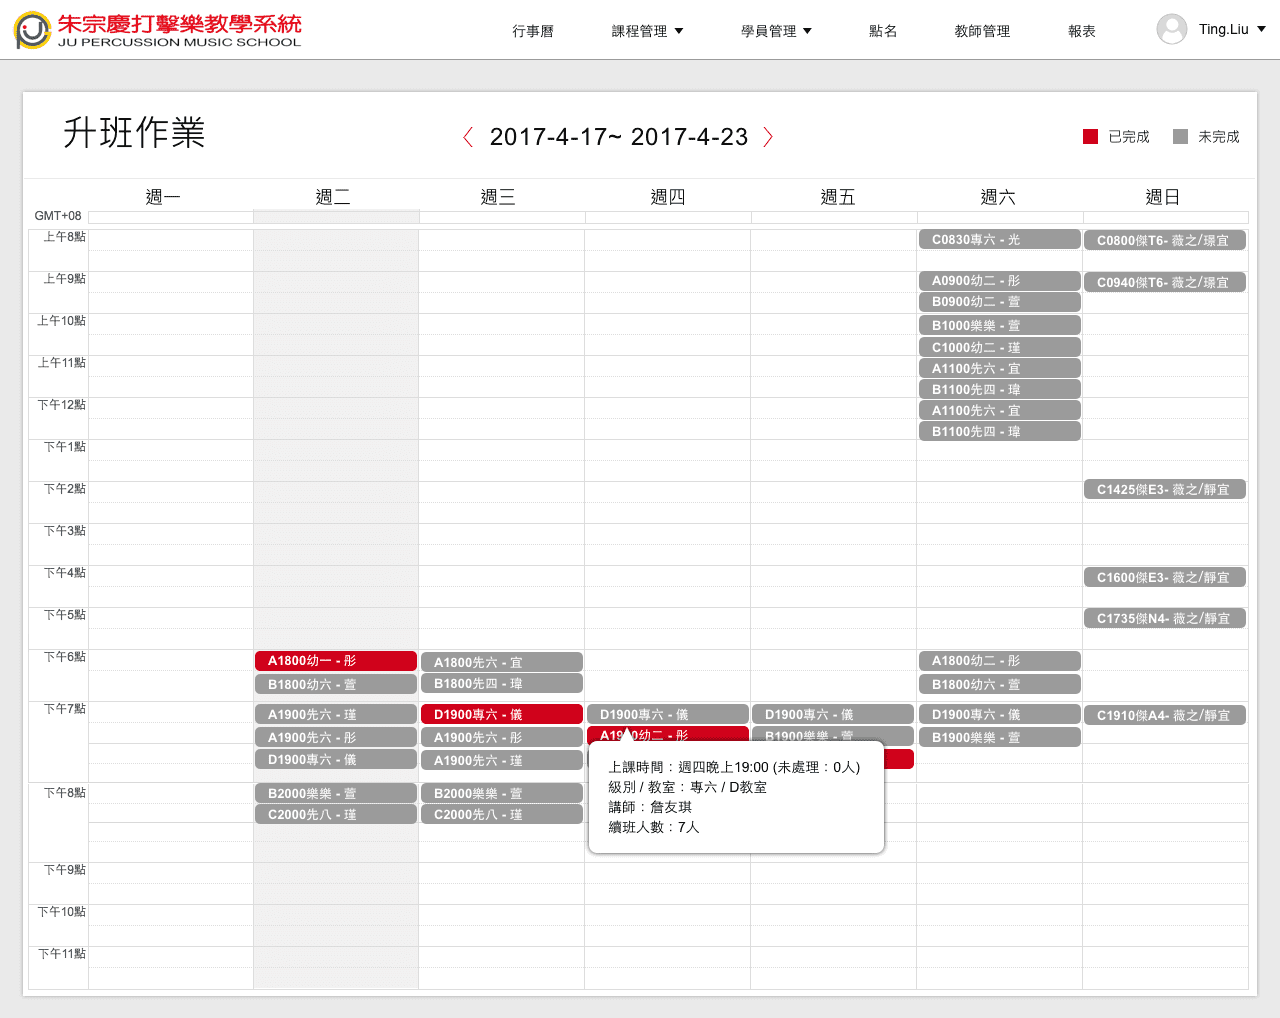Open Thursday's D1900專六 - 儀 class

[667, 715]
